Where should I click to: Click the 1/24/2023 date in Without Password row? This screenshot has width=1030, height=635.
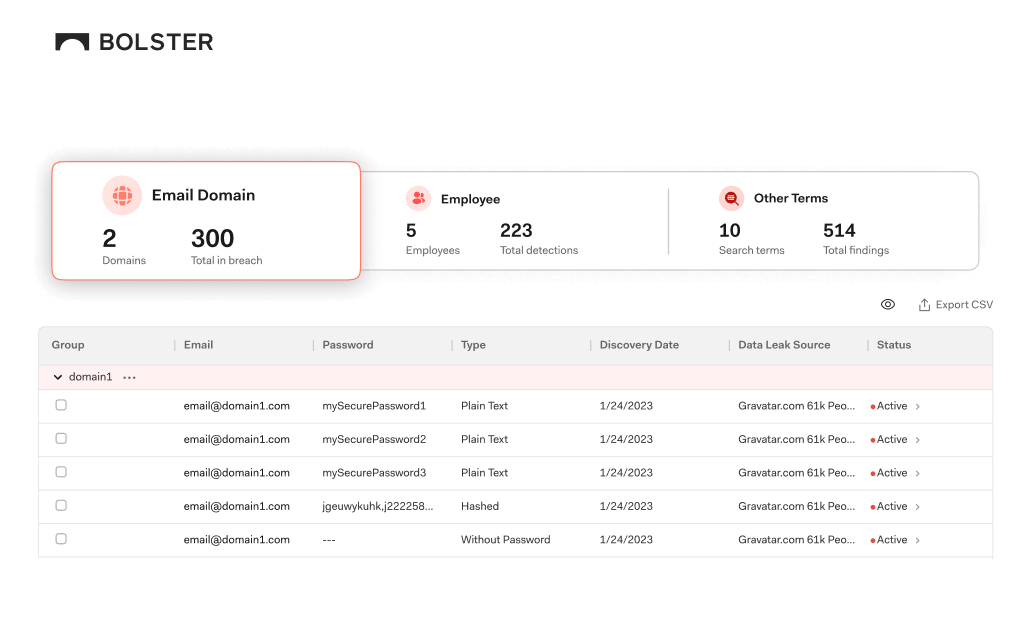pos(626,540)
